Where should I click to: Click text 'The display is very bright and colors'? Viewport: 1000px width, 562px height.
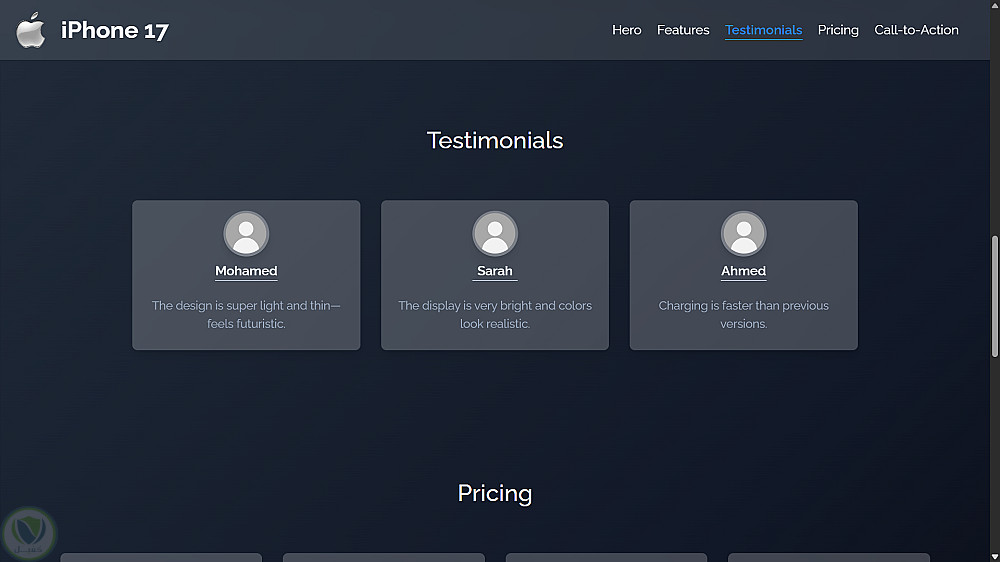[495, 306]
